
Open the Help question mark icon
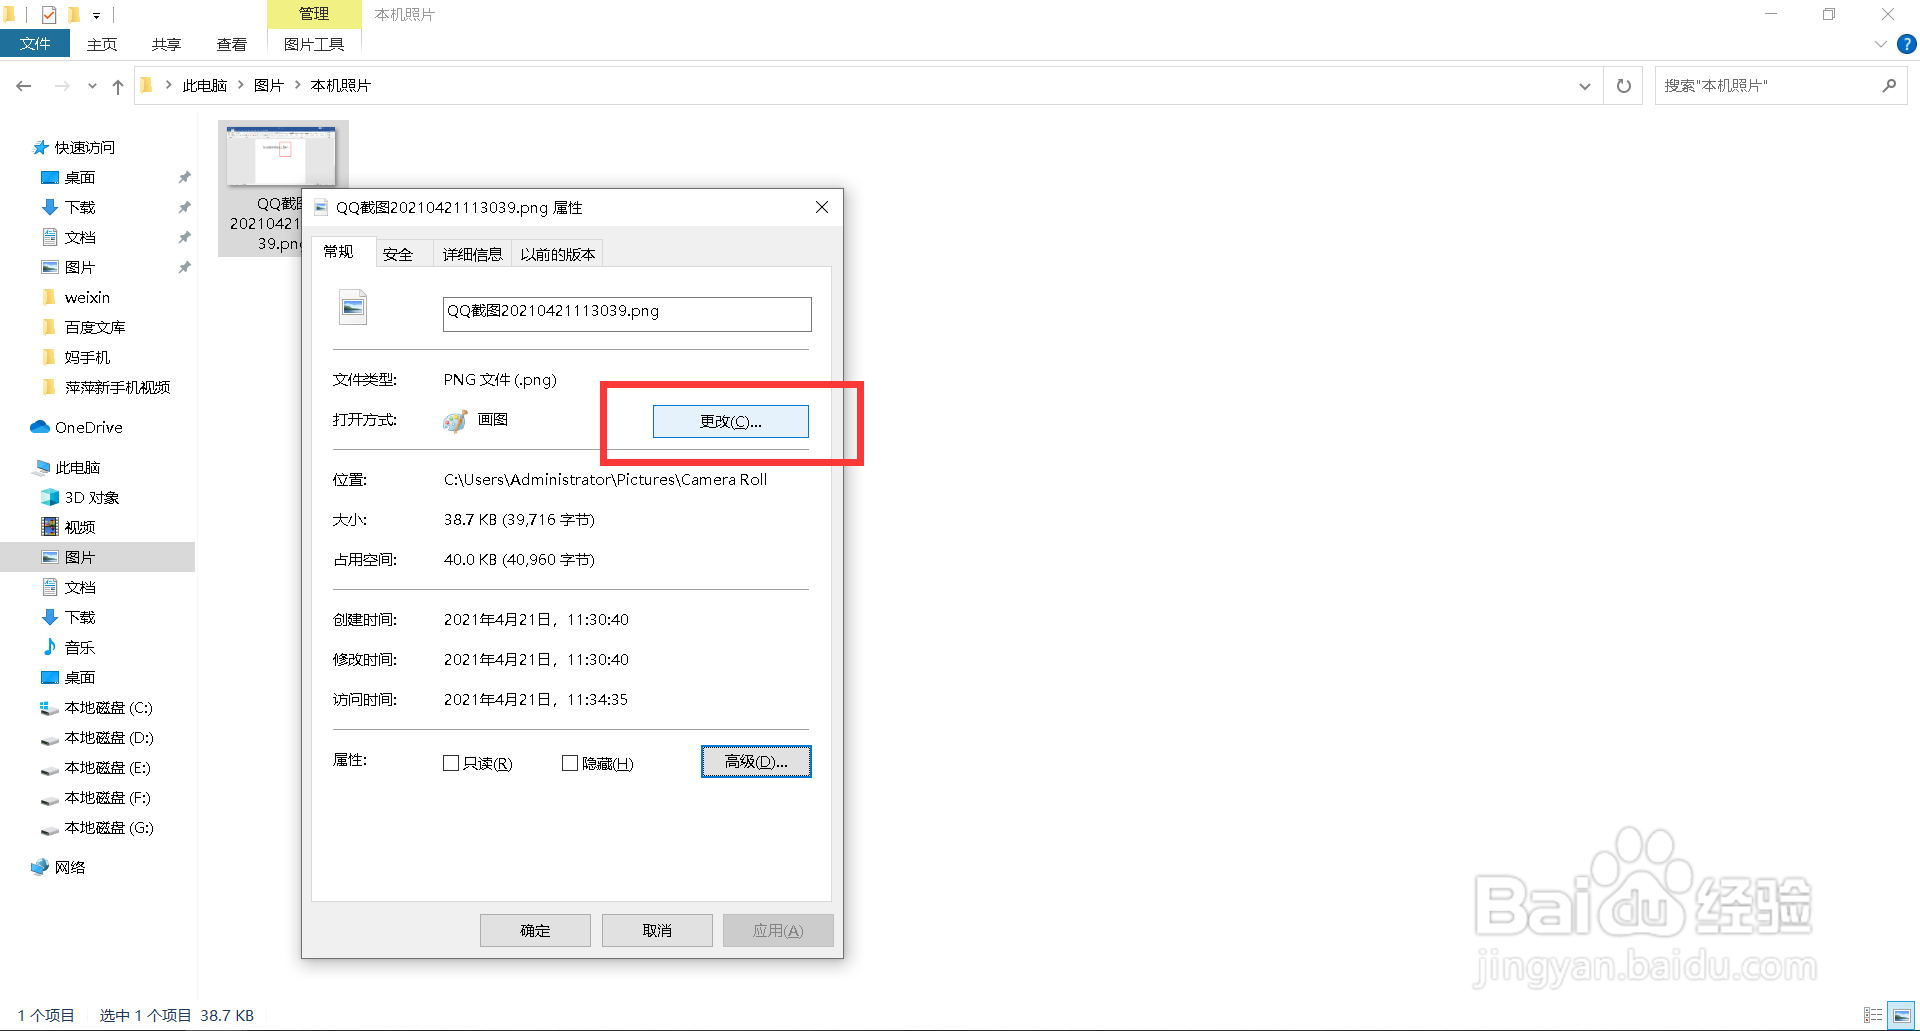click(1907, 44)
